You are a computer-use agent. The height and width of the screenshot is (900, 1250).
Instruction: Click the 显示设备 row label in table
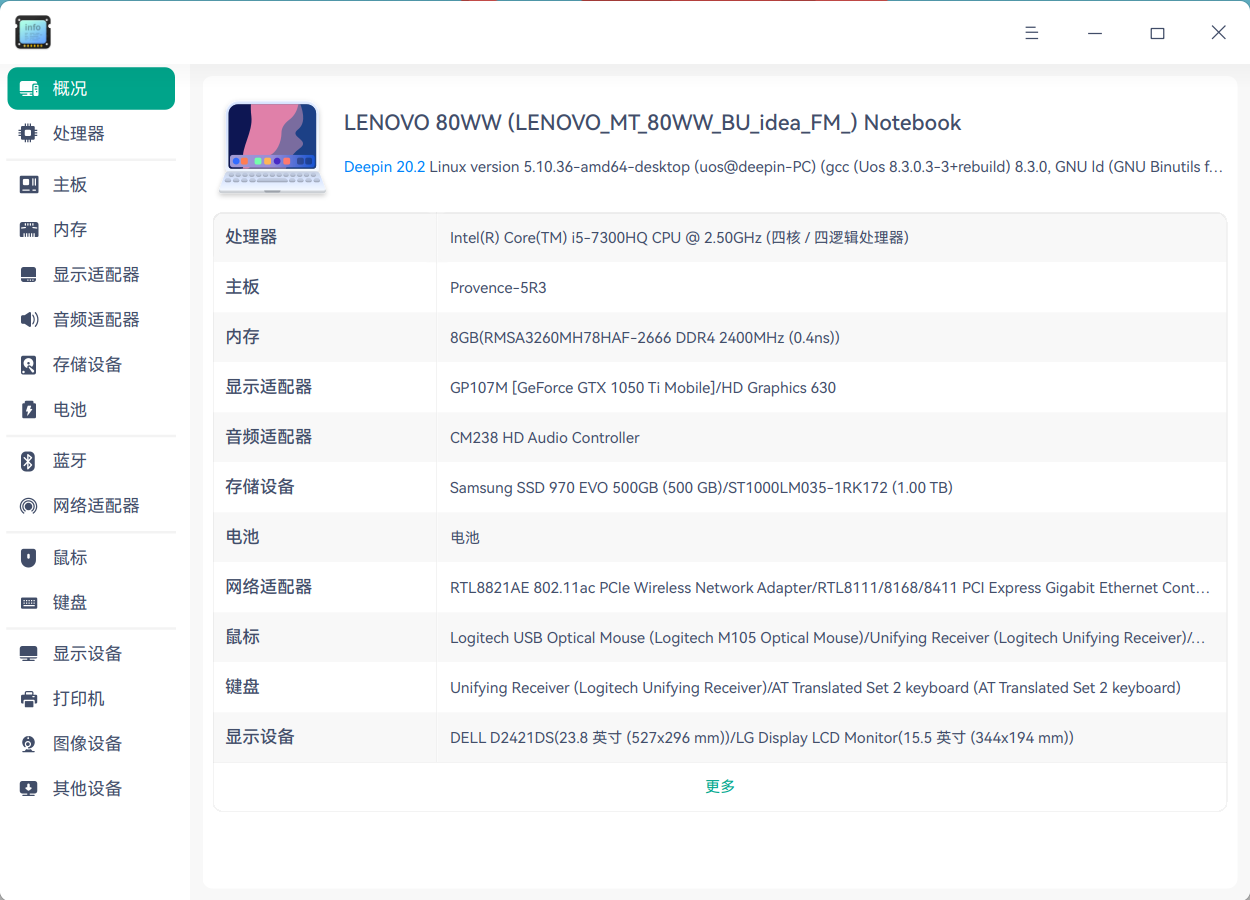click(x=260, y=737)
